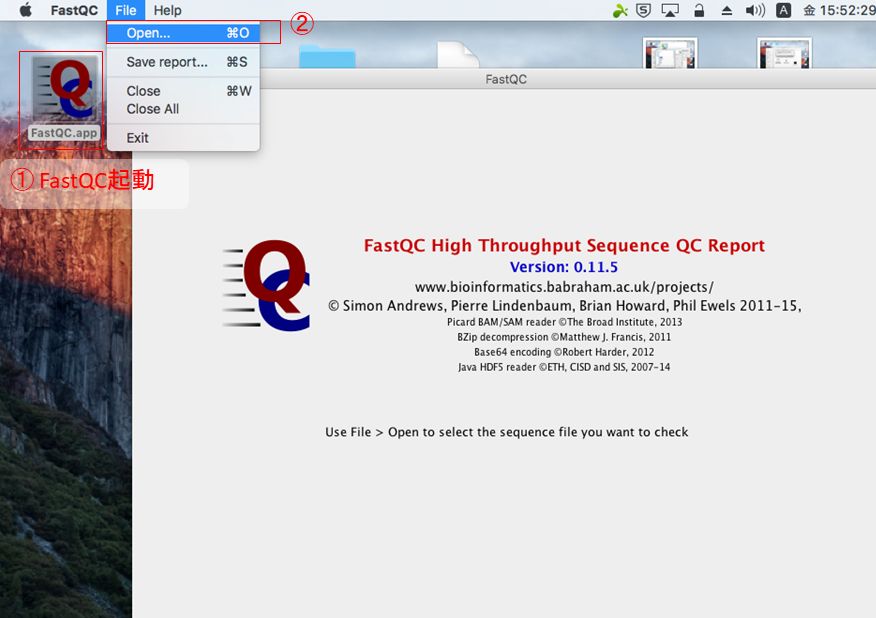
Task: Click the Java HDF5 reader credit line
Action: [x=564, y=367]
